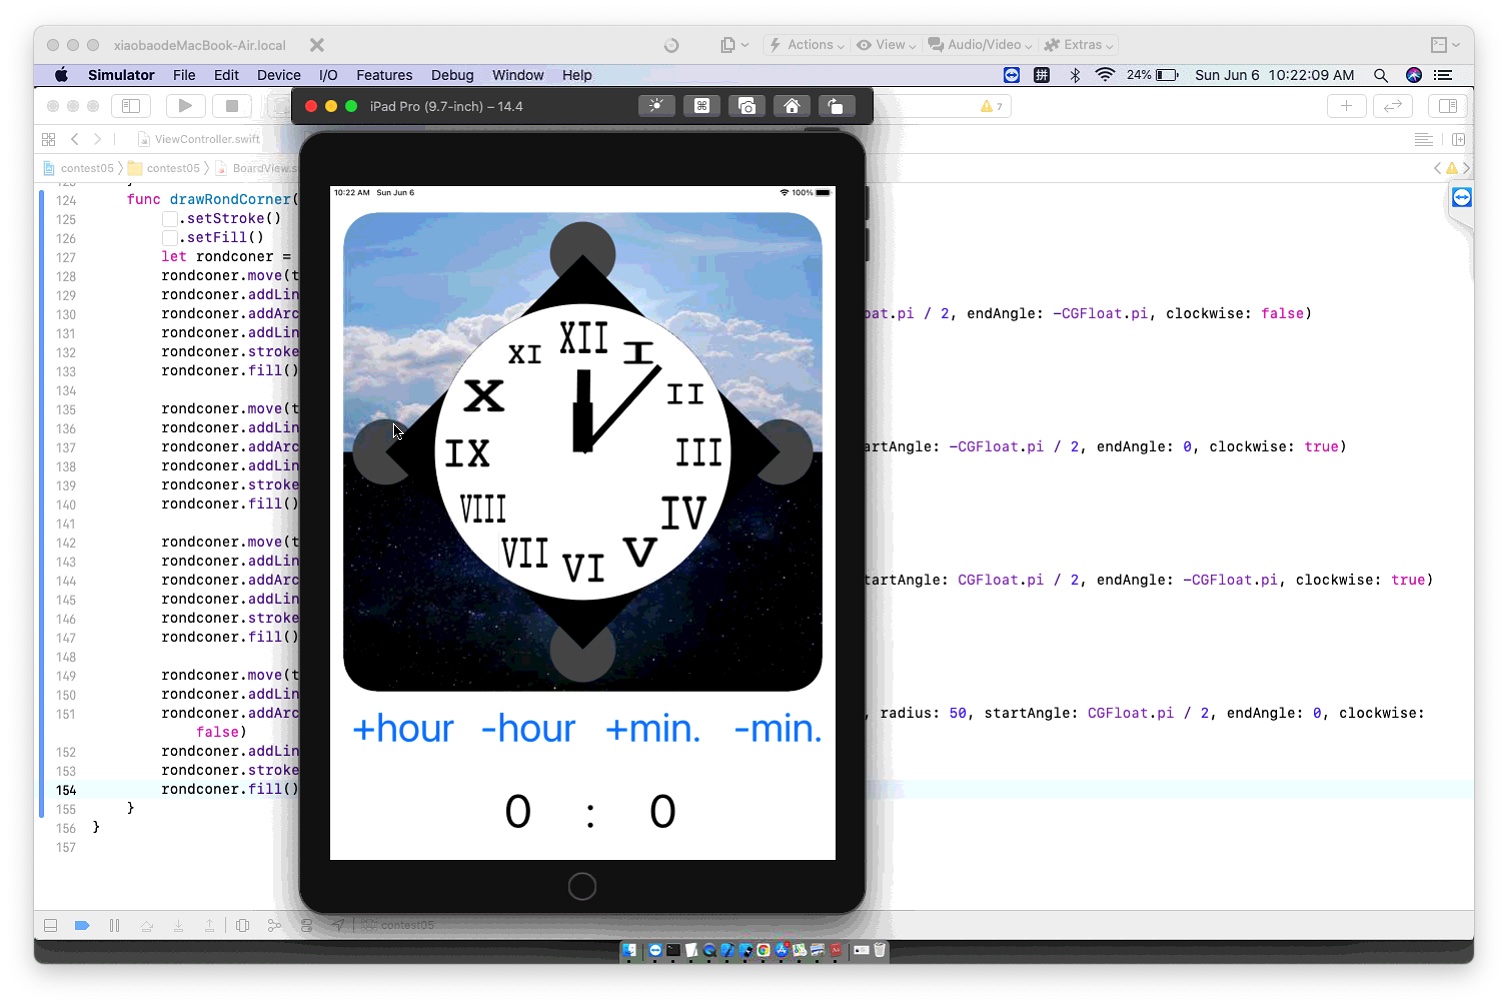
Task: Run the Xcode project play button
Action: pyautogui.click(x=185, y=106)
